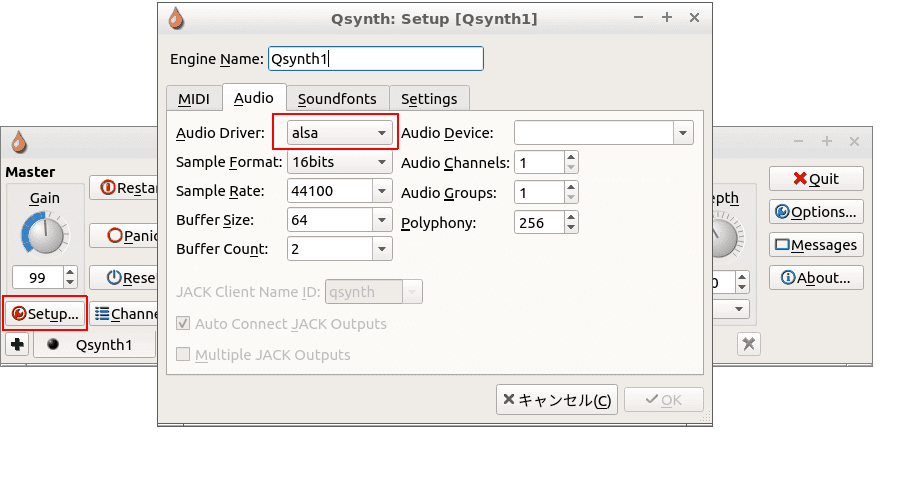Add a new engine with plus button
This screenshot has width=900, height=500.
(x=17, y=345)
